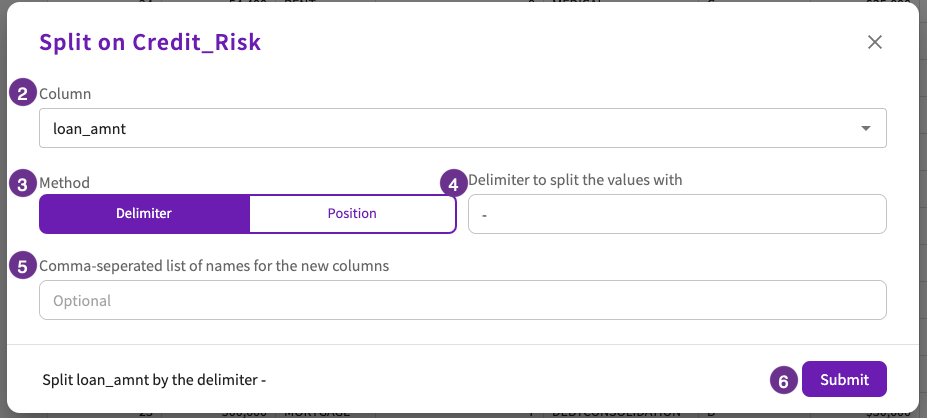Click Delimiter to split the values with label

pyautogui.click(x=575, y=180)
